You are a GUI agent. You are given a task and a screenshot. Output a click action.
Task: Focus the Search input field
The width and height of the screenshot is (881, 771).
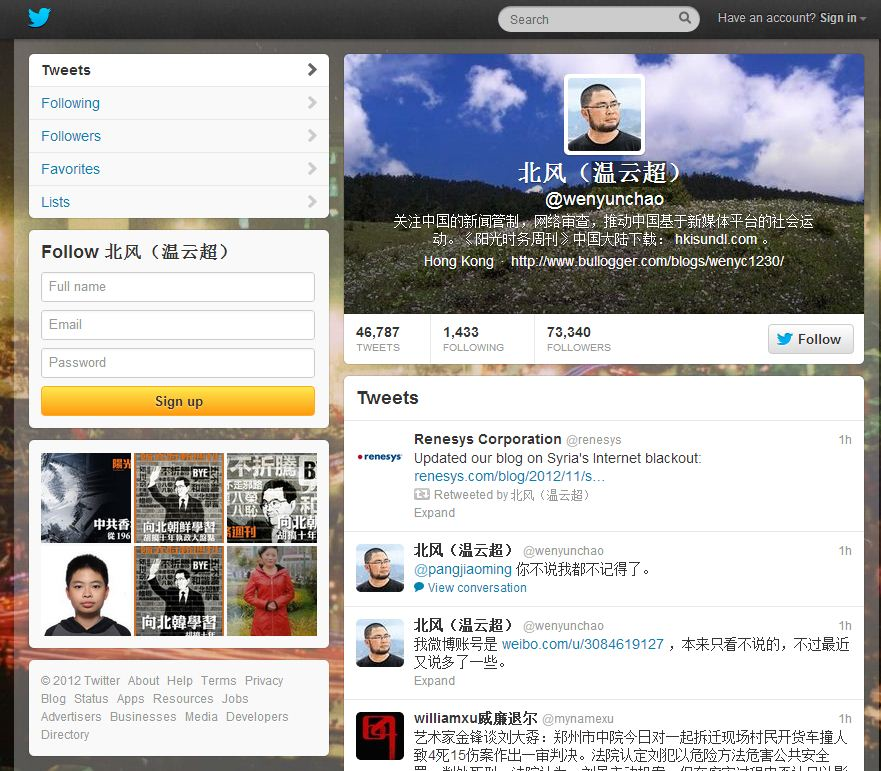(x=598, y=19)
